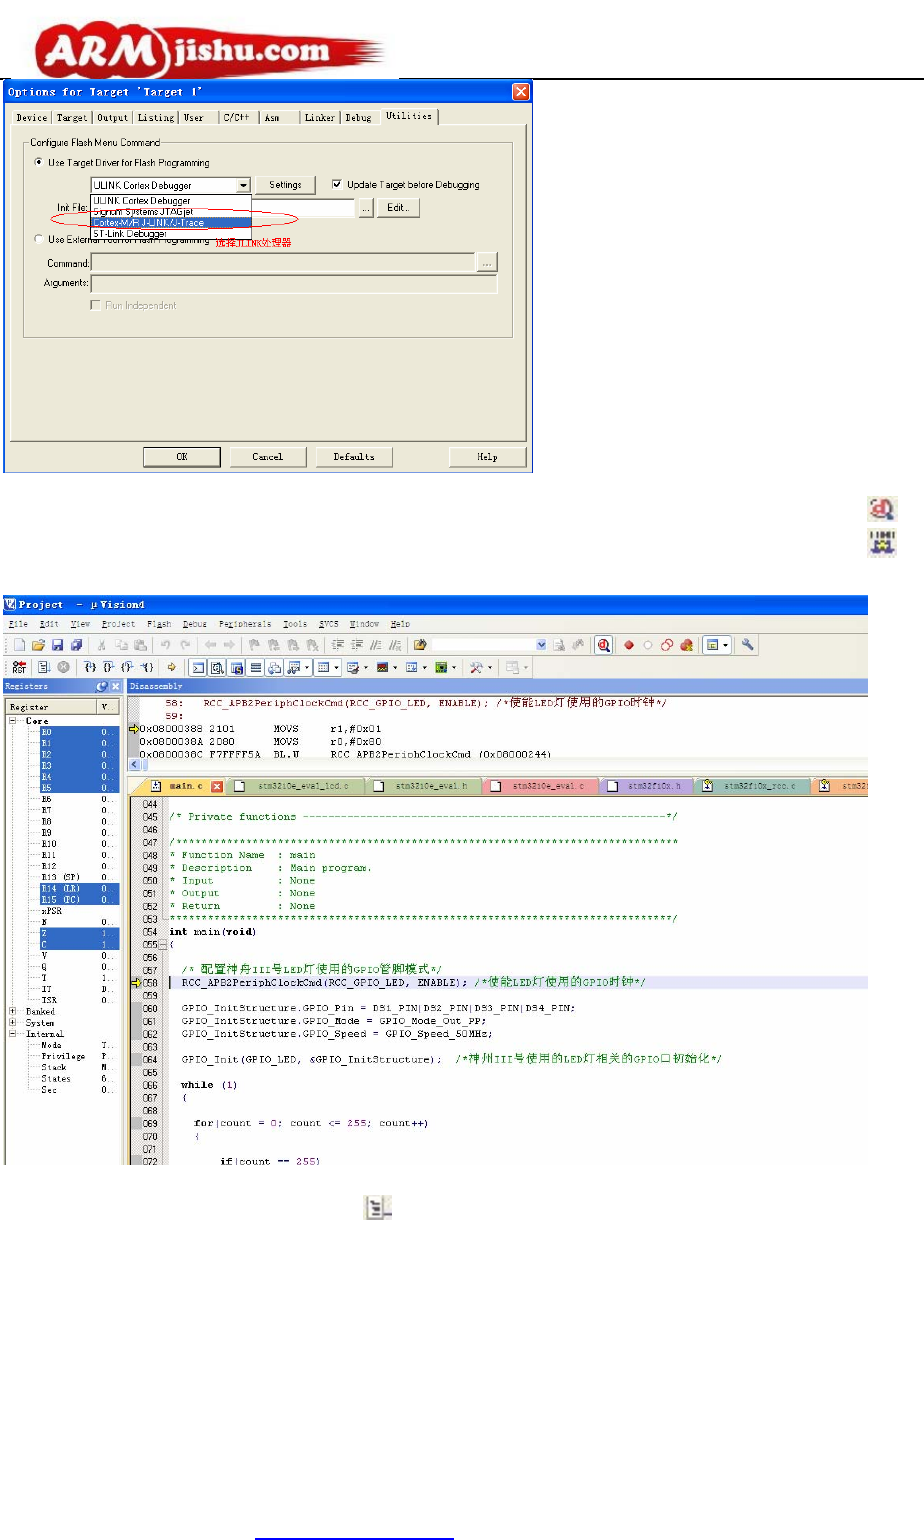Image resolution: width=924 pixels, height=1540 pixels.
Task: Click the Undo arrow icon
Action: click(x=166, y=645)
